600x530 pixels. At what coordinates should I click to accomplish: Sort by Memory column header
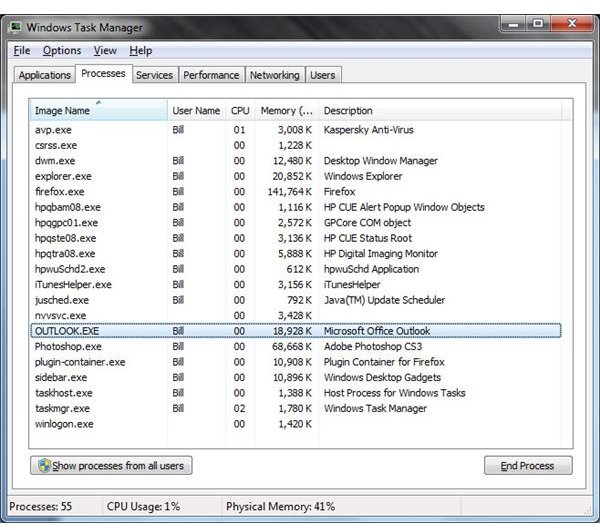pyautogui.click(x=287, y=111)
